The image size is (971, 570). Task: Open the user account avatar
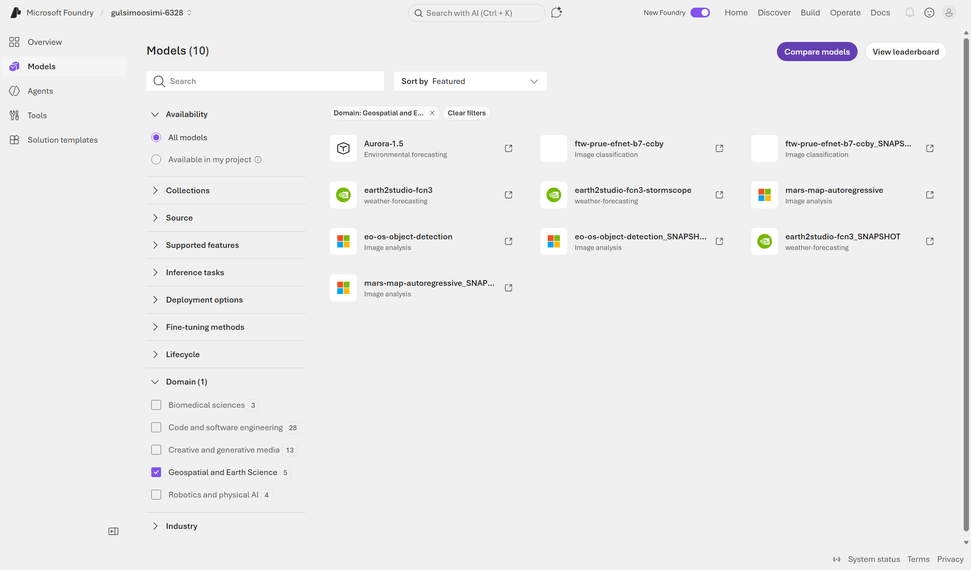coord(948,12)
